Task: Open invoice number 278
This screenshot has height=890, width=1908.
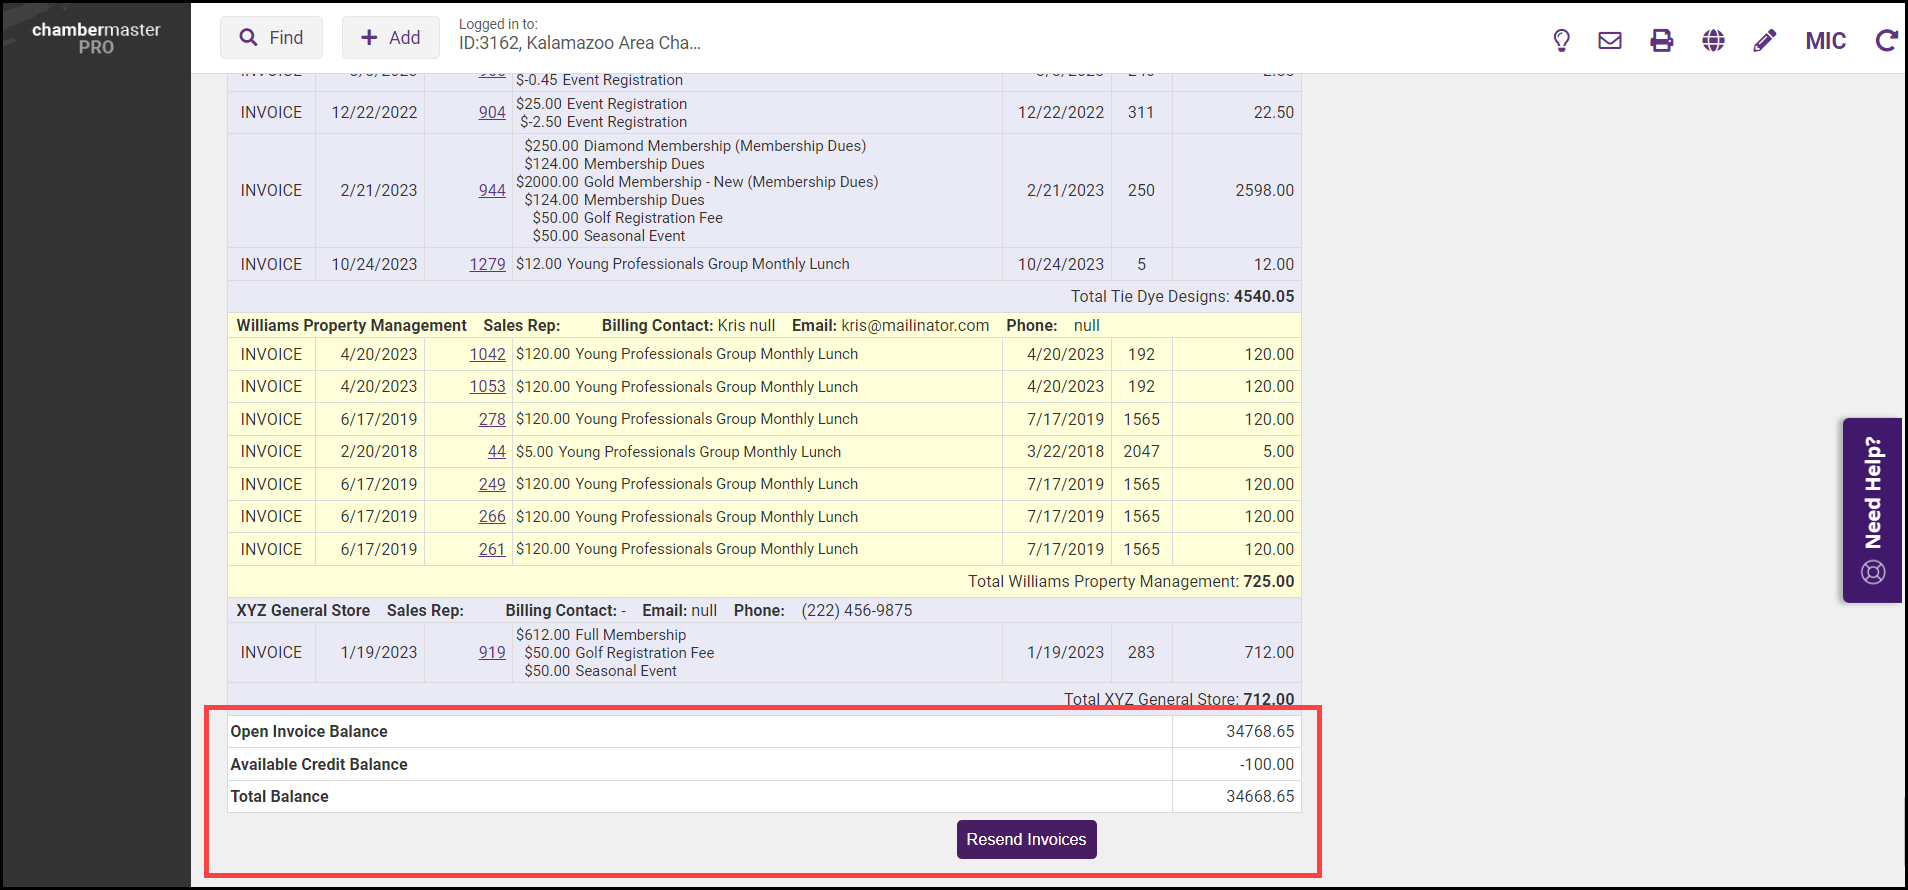Action: tap(491, 420)
